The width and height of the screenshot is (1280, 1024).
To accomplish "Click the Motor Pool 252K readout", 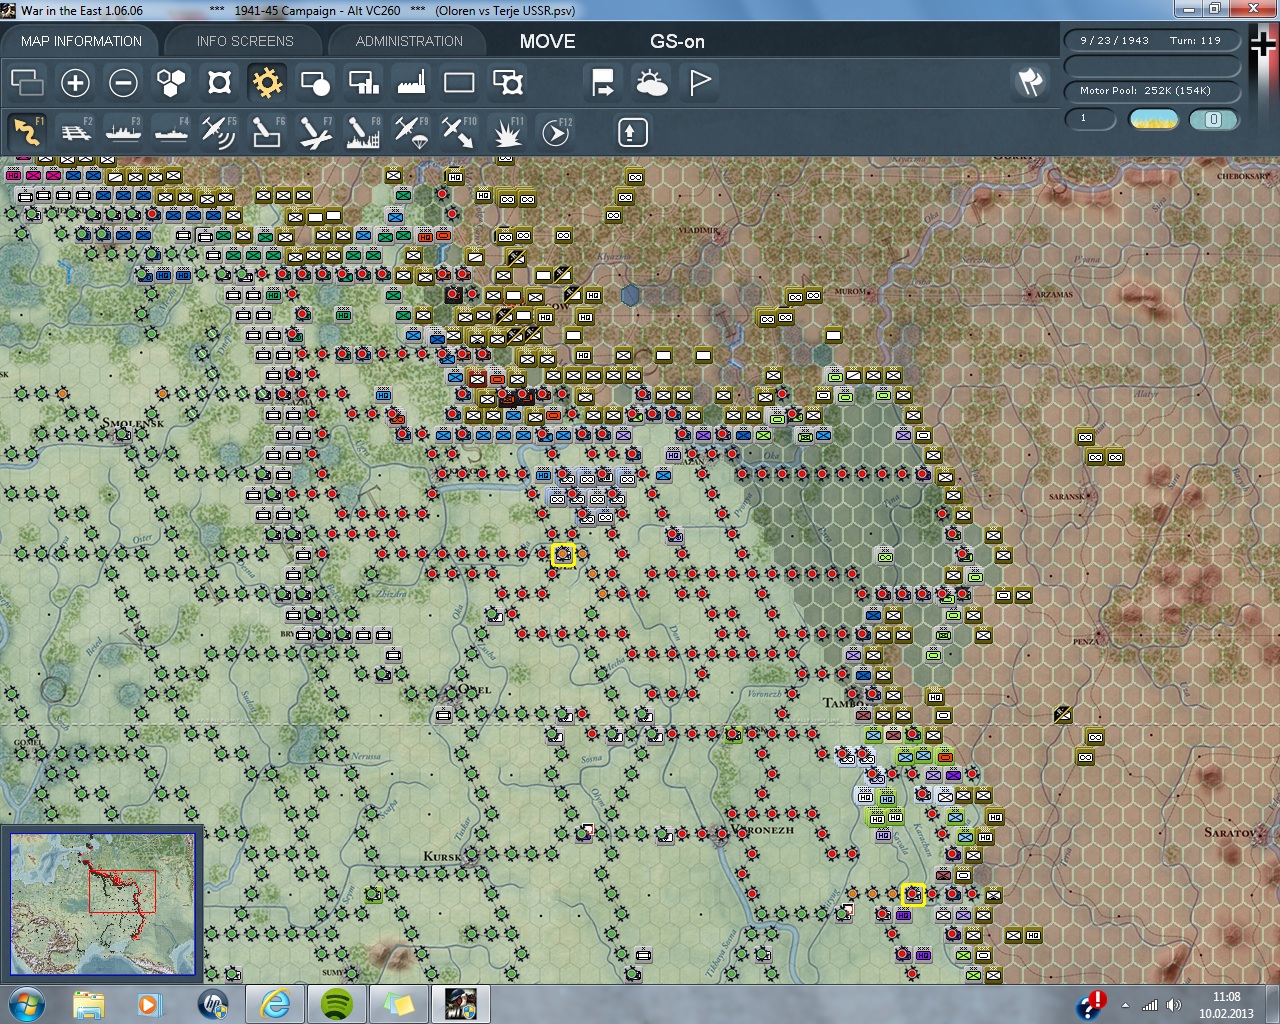I will coord(1151,91).
